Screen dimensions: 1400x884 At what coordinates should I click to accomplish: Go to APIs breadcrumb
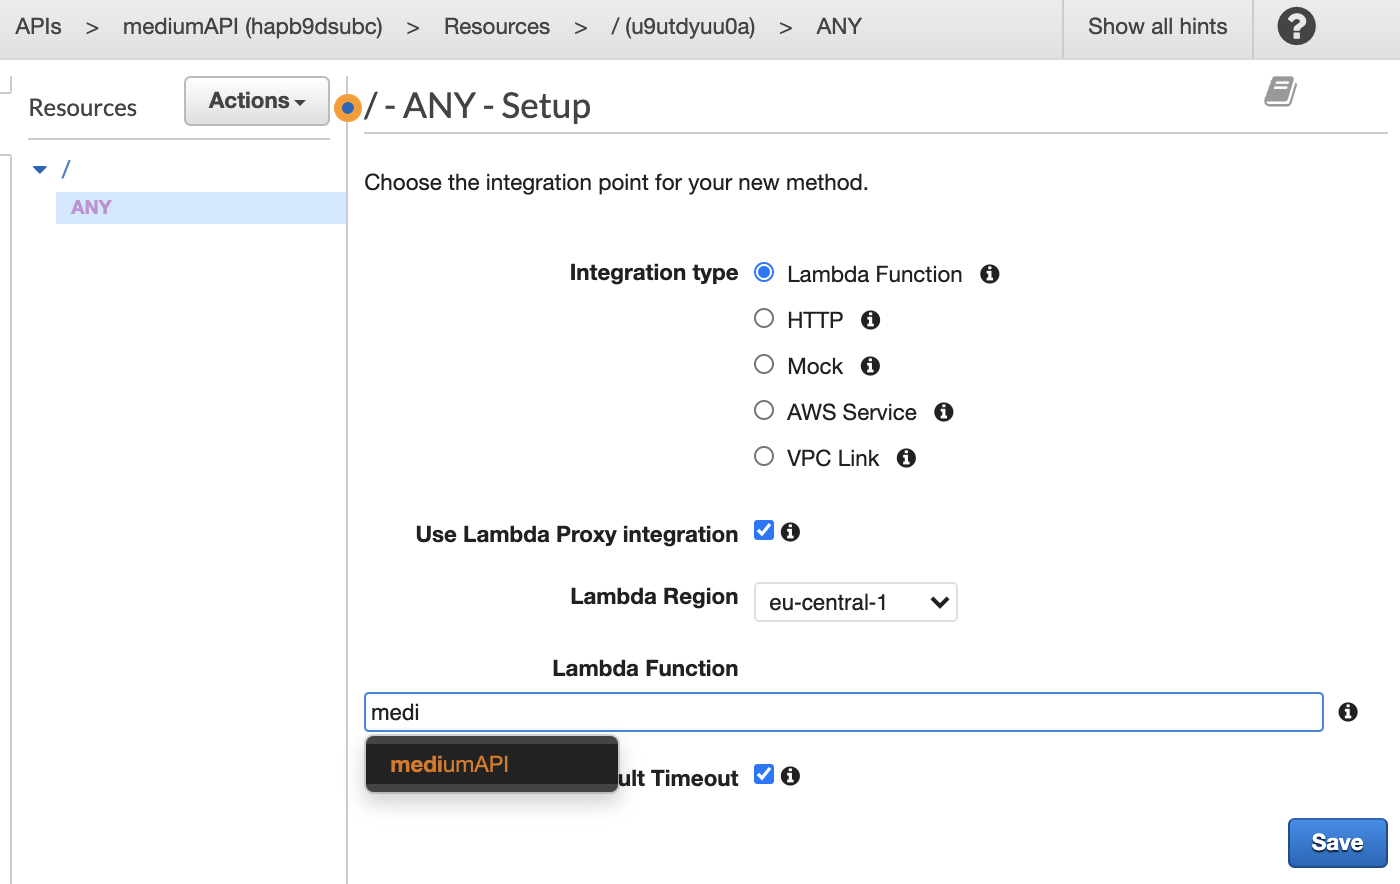pos(39,27)
